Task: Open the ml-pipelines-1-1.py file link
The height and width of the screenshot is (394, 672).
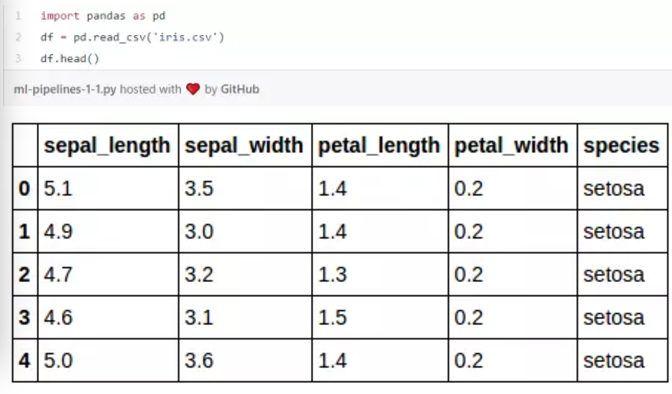Action: (65, 89)
